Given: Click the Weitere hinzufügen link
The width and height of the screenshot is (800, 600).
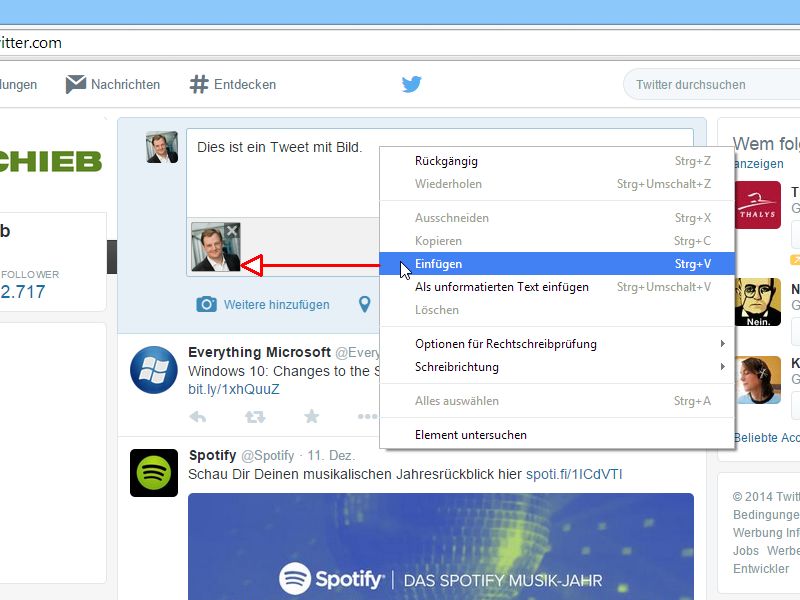Looking at the screenshot, I should tap(277, 305).
